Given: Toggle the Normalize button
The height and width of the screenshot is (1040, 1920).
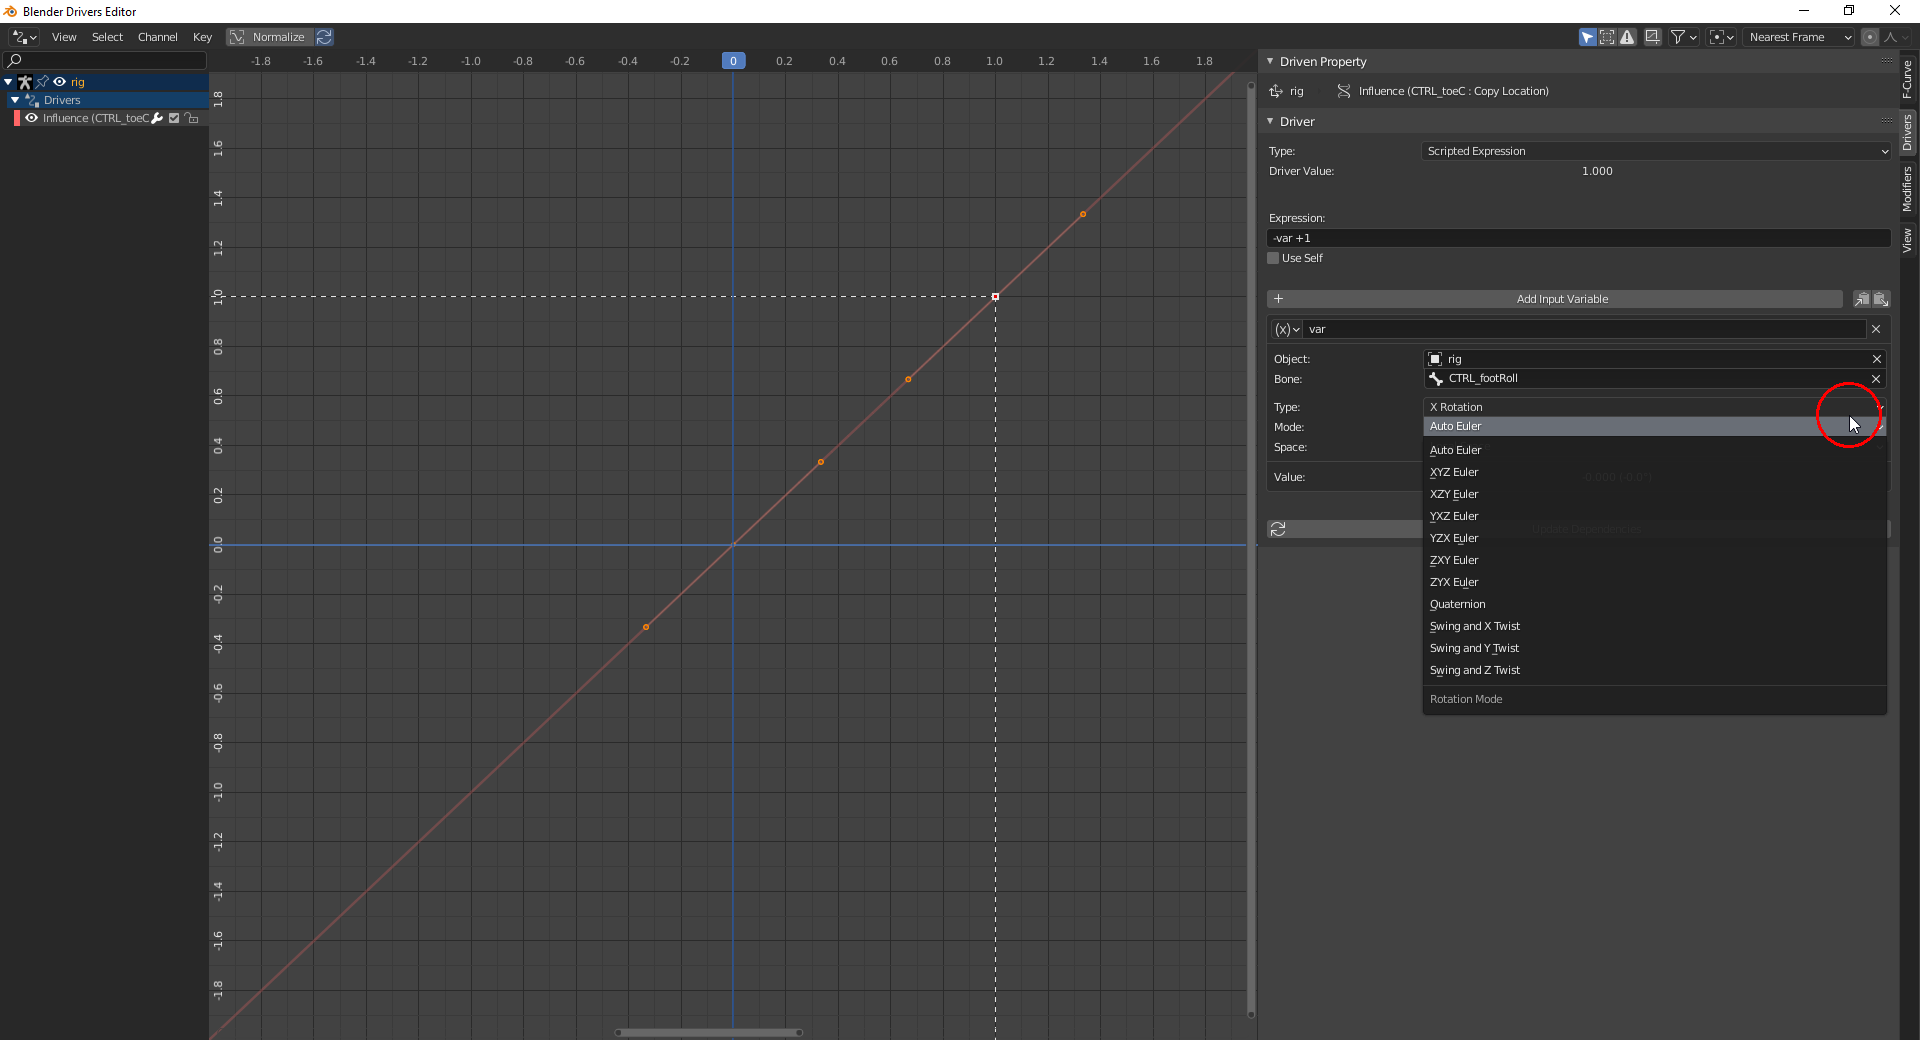Looking at the screenshot, I should [x=269, y=37].
